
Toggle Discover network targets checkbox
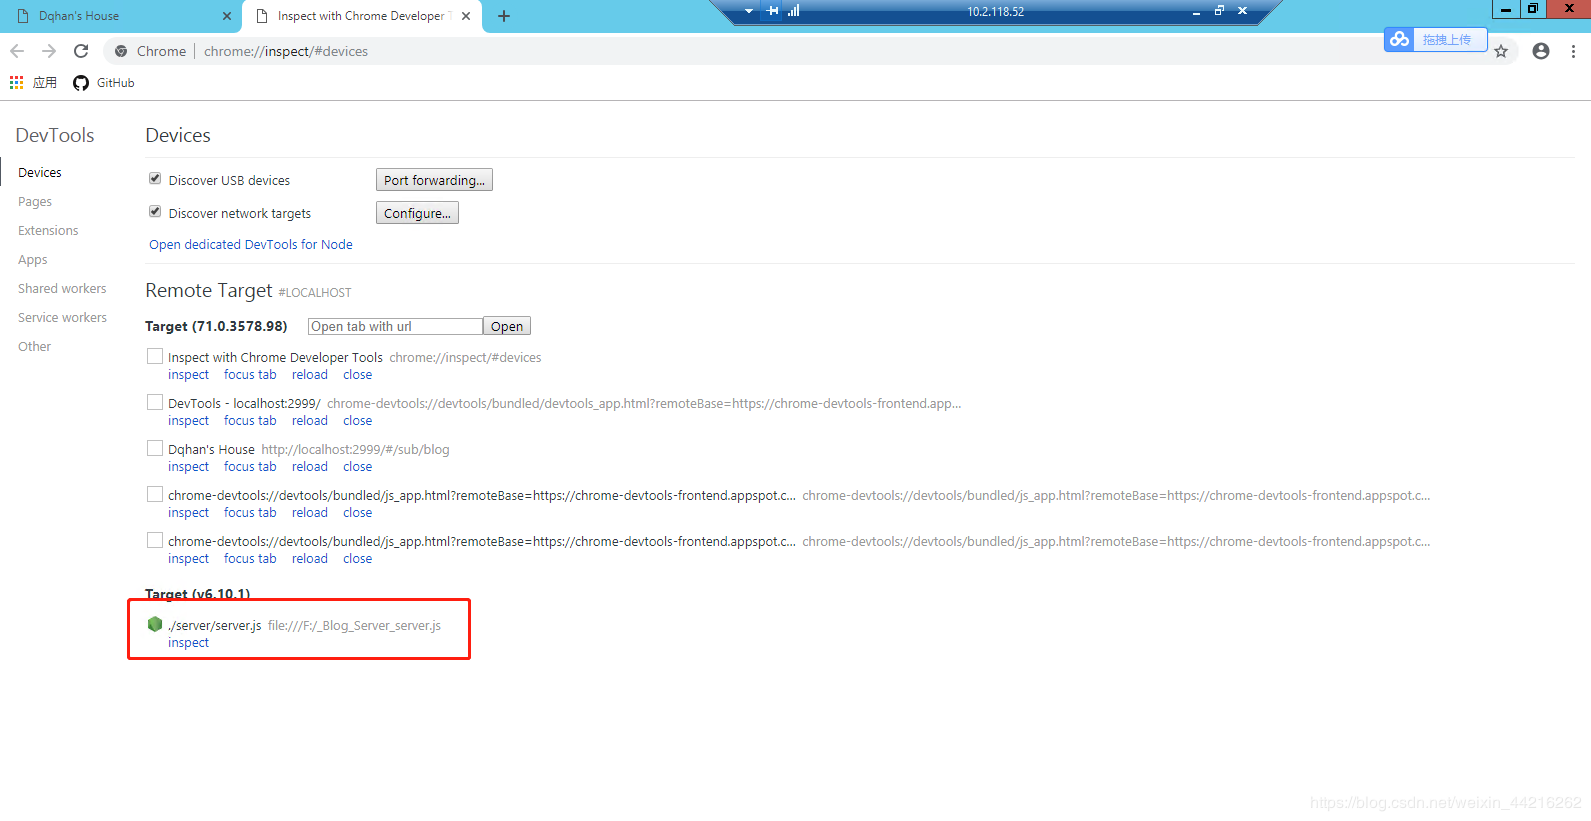point(155,212)
